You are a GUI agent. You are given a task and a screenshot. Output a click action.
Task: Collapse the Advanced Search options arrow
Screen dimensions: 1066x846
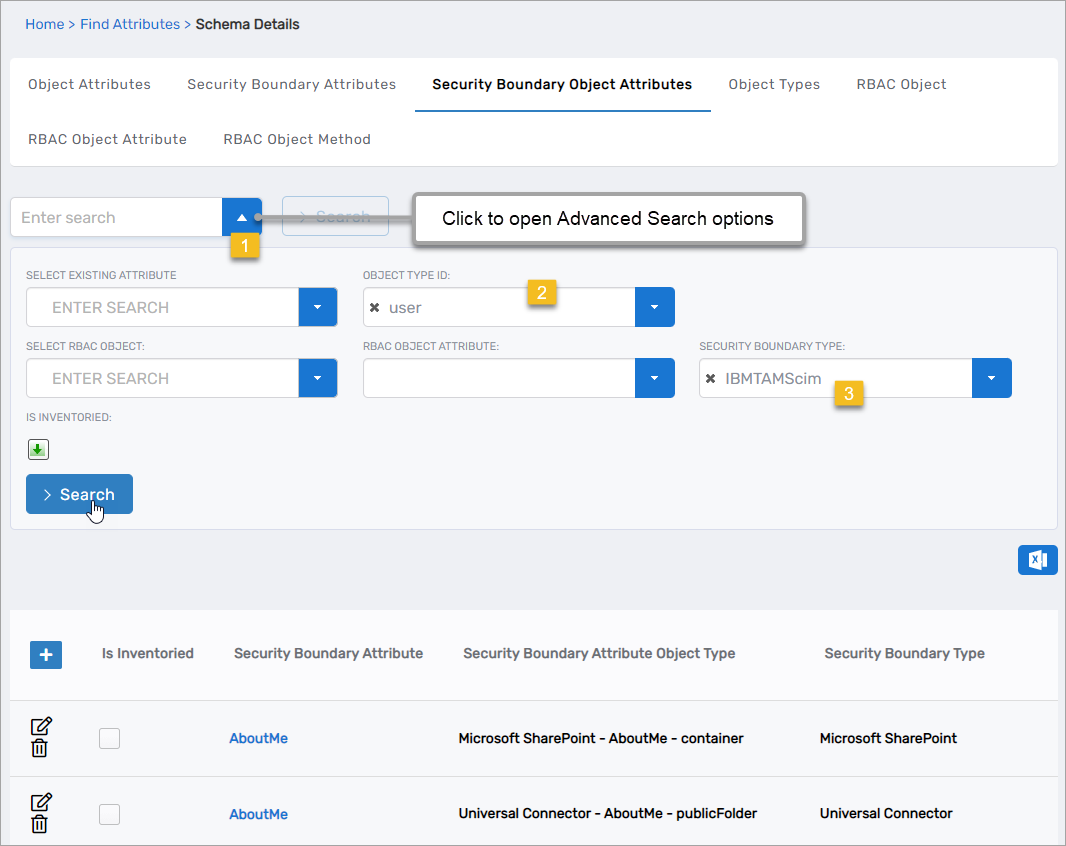point(242,217)
